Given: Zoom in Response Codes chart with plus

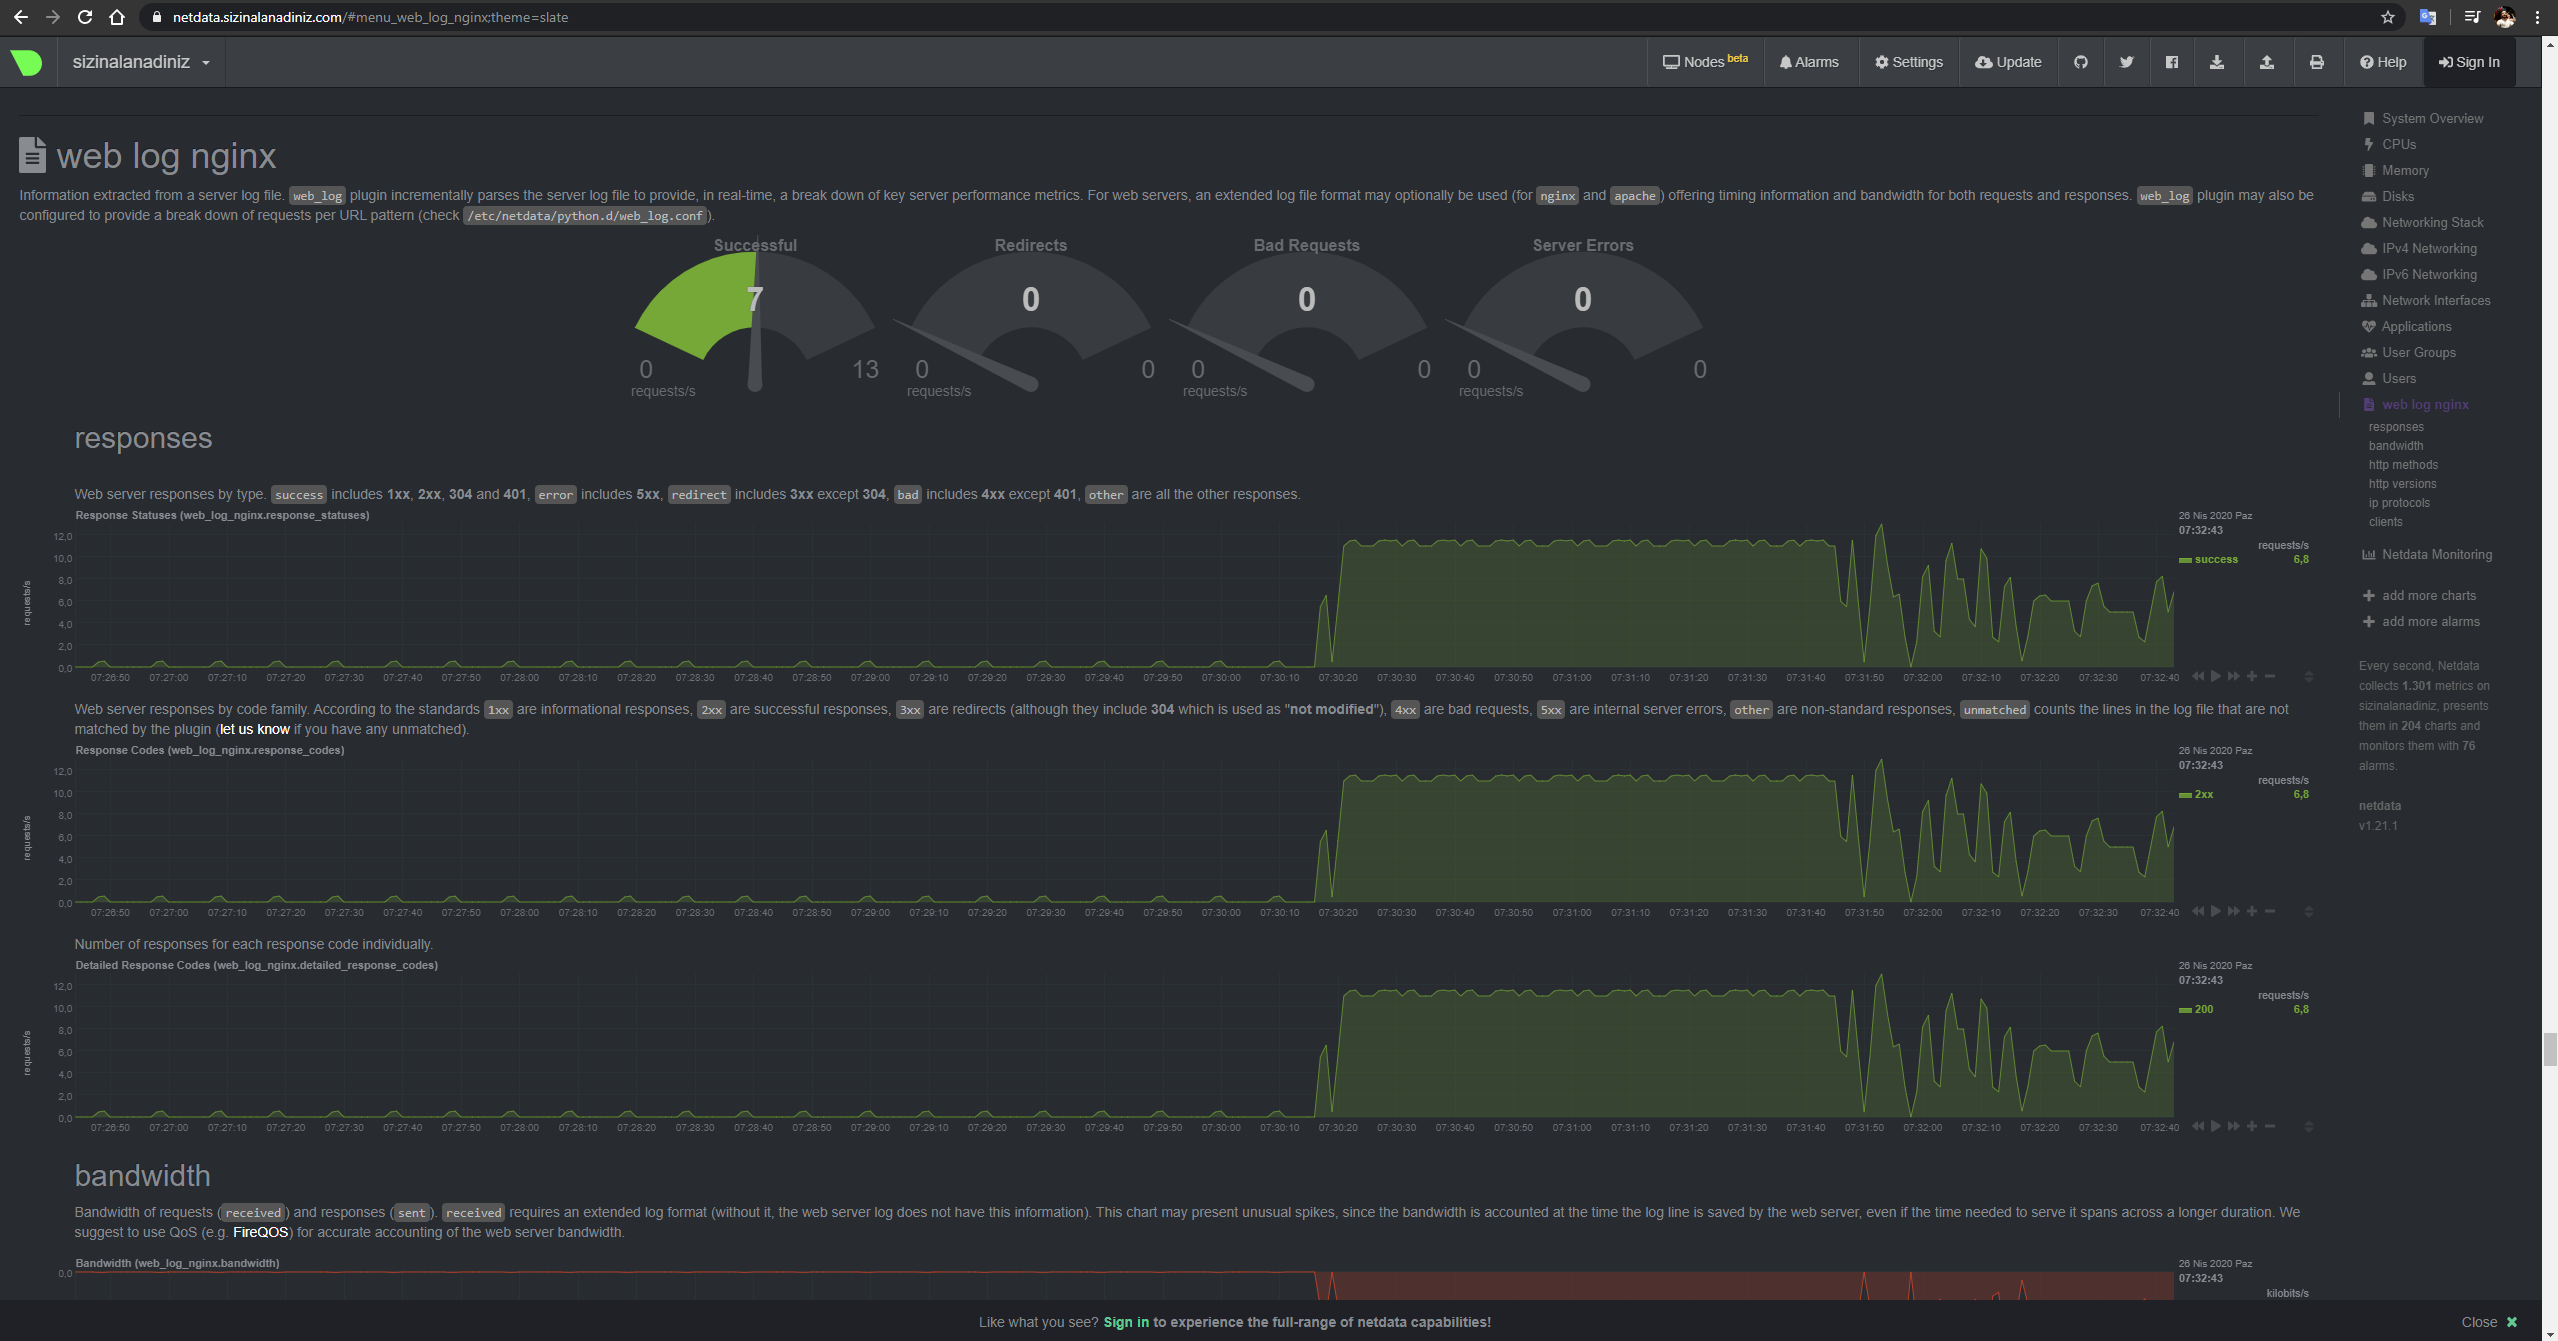Looking at the screenshot, I should coord(2252,912).
